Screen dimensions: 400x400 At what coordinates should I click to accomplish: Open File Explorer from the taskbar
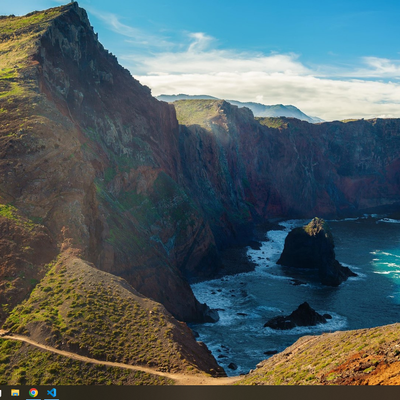15,393
